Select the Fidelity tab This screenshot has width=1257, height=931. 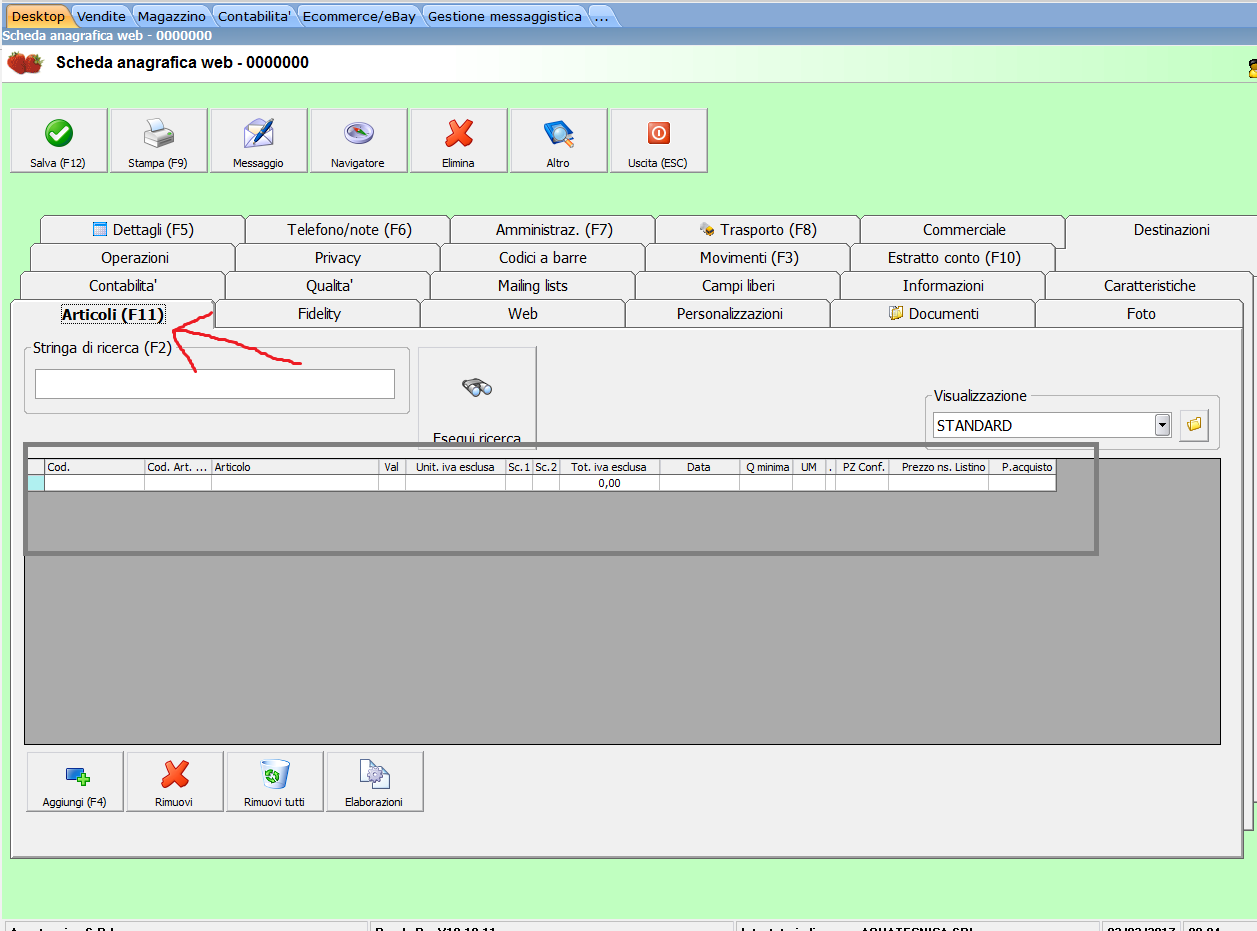pos(319,314)
